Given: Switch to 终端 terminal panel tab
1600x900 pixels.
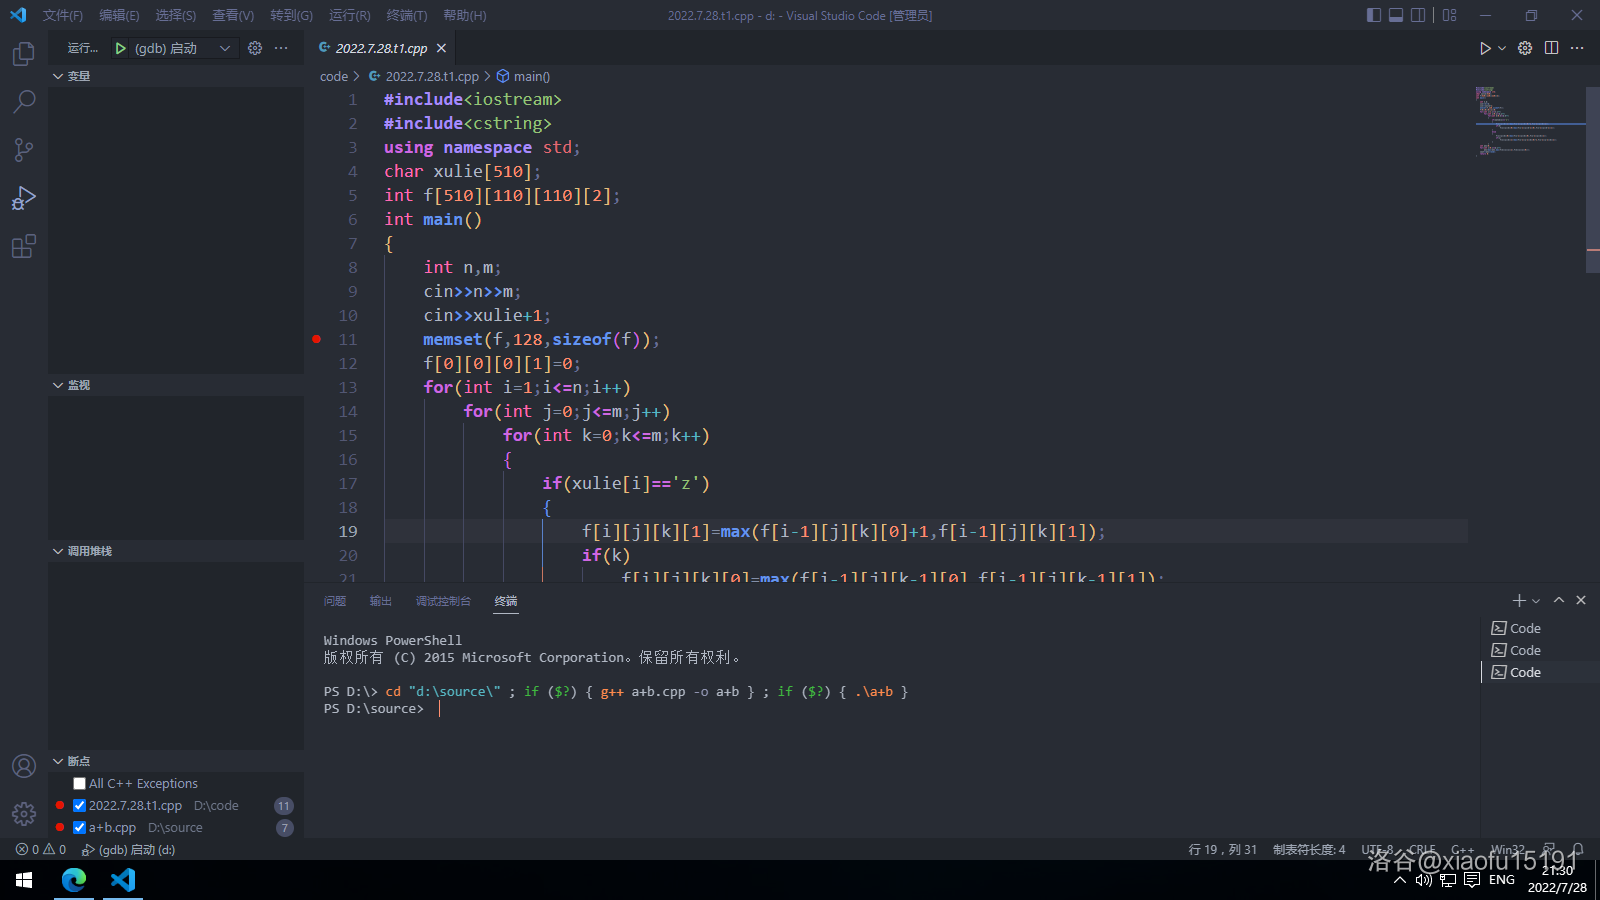Looking at the screenshot, I should [506, 601].
